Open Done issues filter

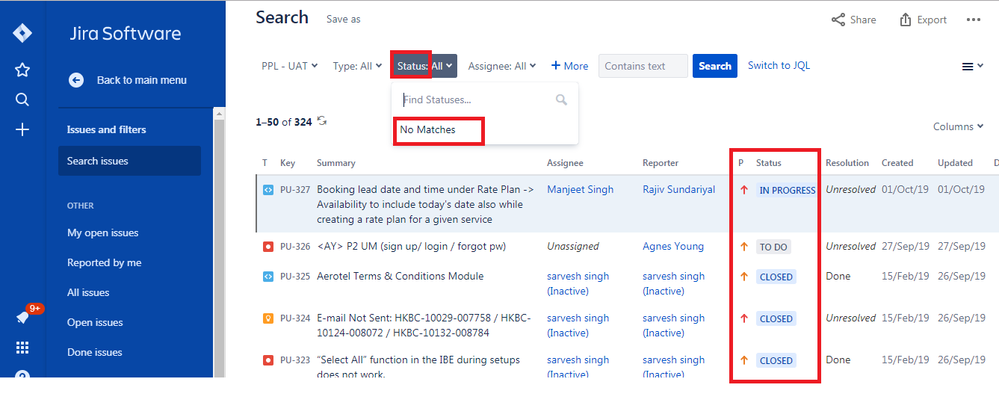(94, 353)
